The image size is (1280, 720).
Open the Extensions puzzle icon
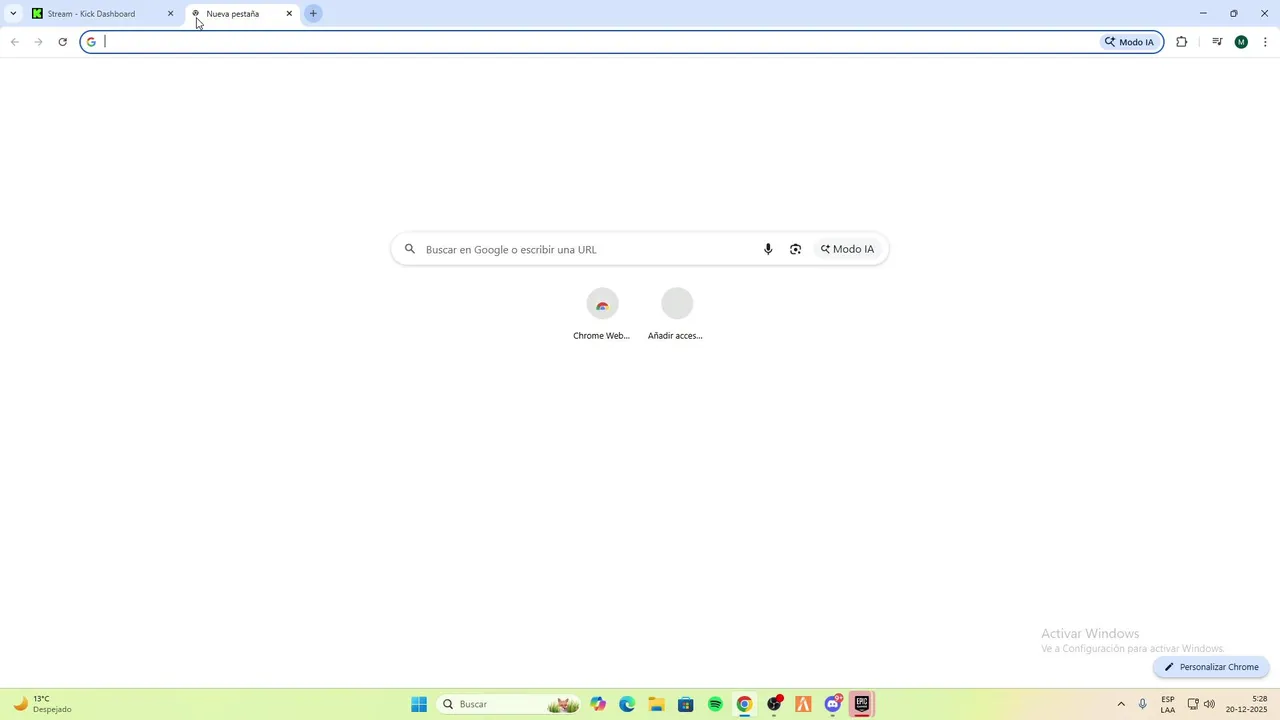[1182, 42]
